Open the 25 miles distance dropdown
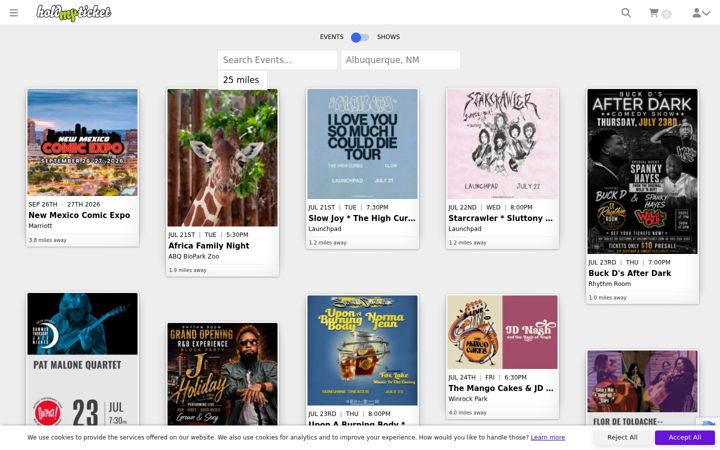720x450 pixels. [242, 80]
